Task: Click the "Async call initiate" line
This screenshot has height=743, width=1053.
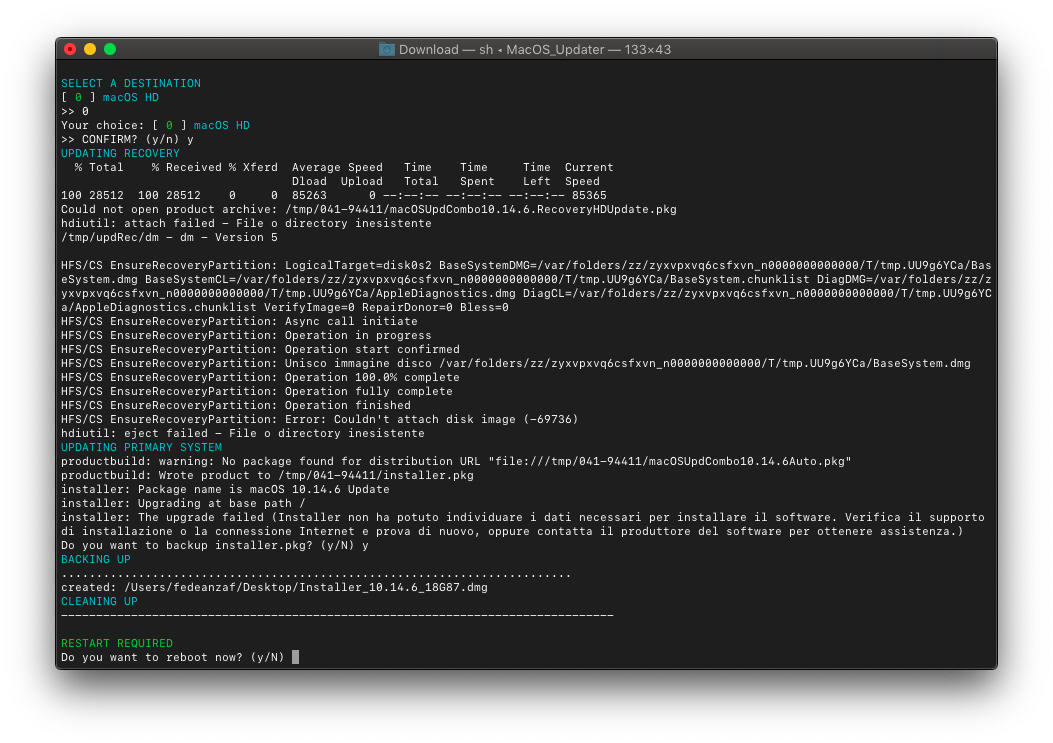Action: coord(239,322)
